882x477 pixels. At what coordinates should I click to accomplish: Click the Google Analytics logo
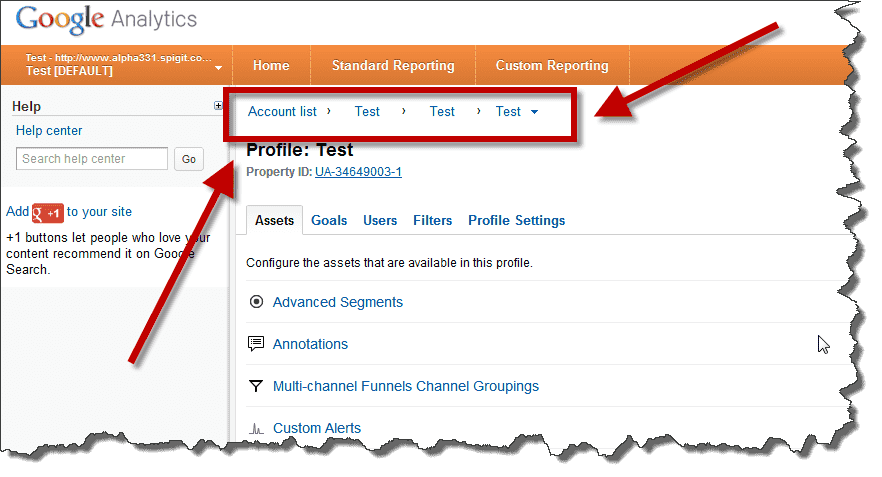106,20
